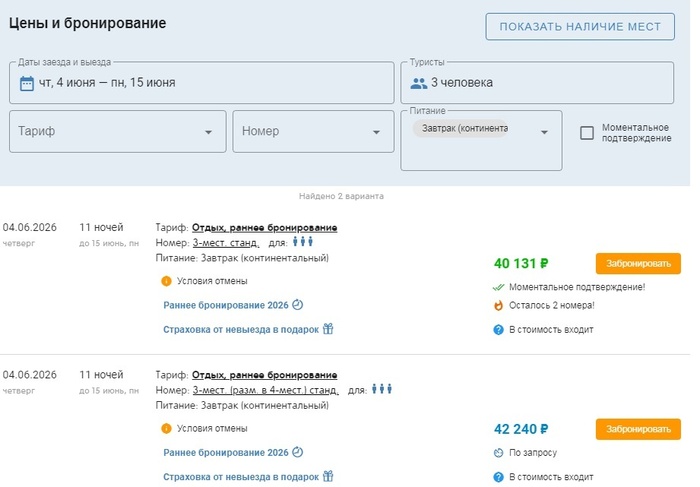Open tariff link Отдых, раннее бронирование in second offer
Screen dimensions: 700x487
click(264, 375)
